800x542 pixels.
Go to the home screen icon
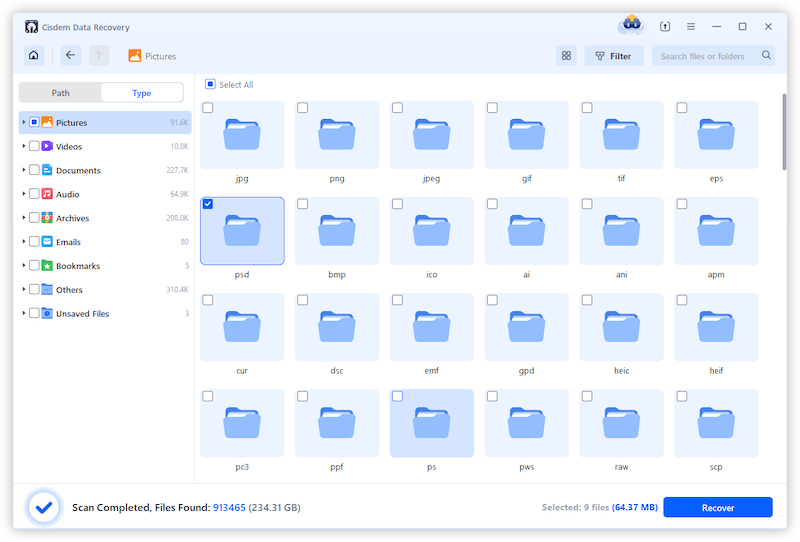[34, 56]
